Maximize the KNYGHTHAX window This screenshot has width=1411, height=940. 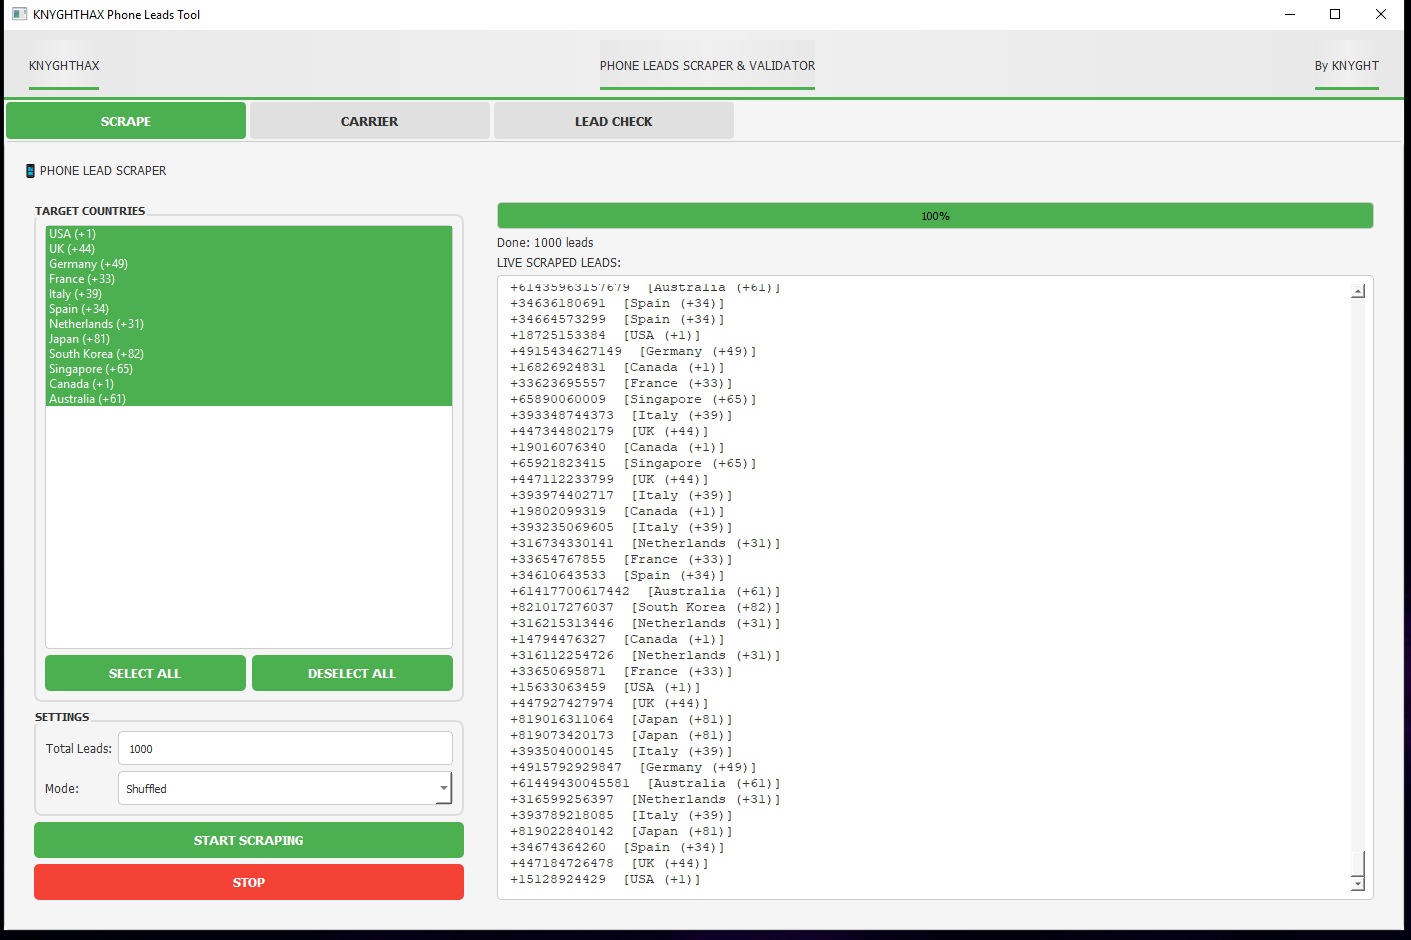(x=1334, y=14)
